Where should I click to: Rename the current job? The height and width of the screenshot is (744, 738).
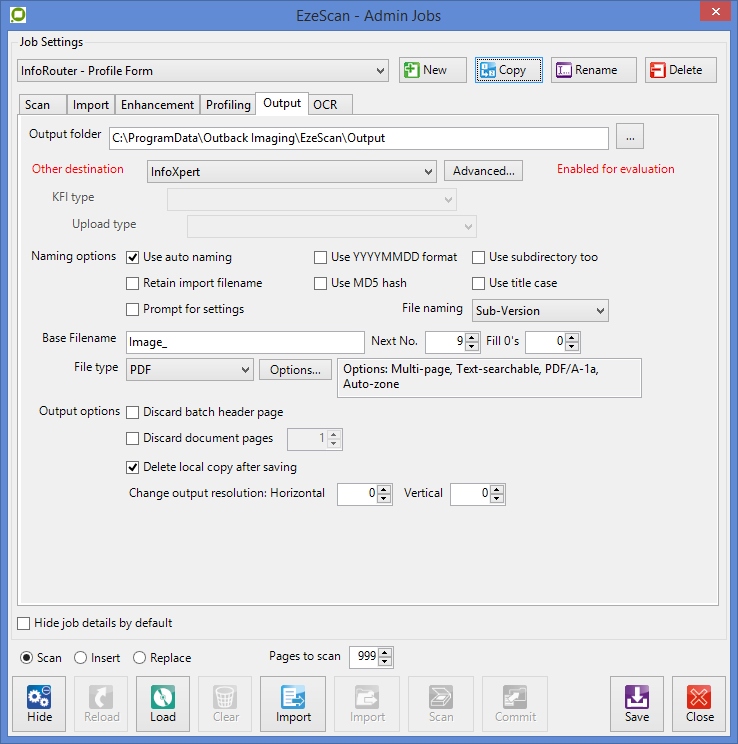pos(593,70)
